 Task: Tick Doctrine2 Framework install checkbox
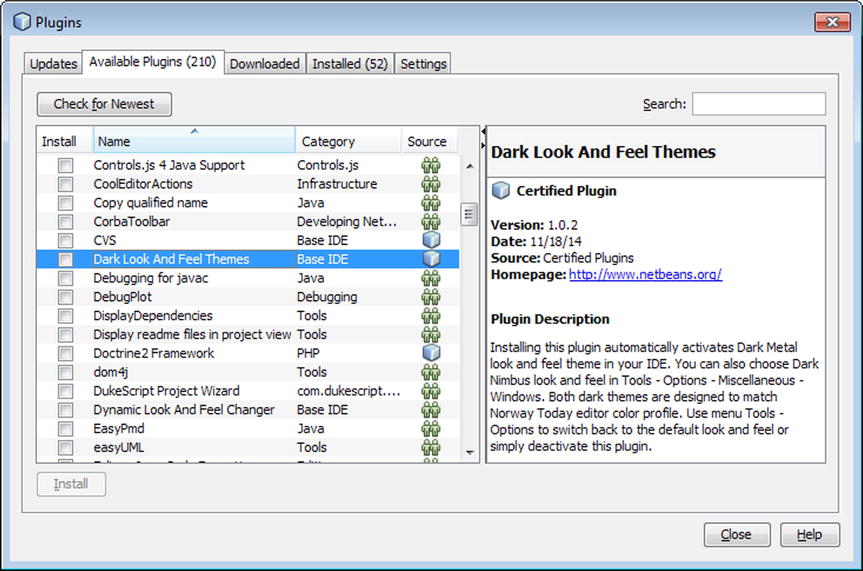point(65,354)
